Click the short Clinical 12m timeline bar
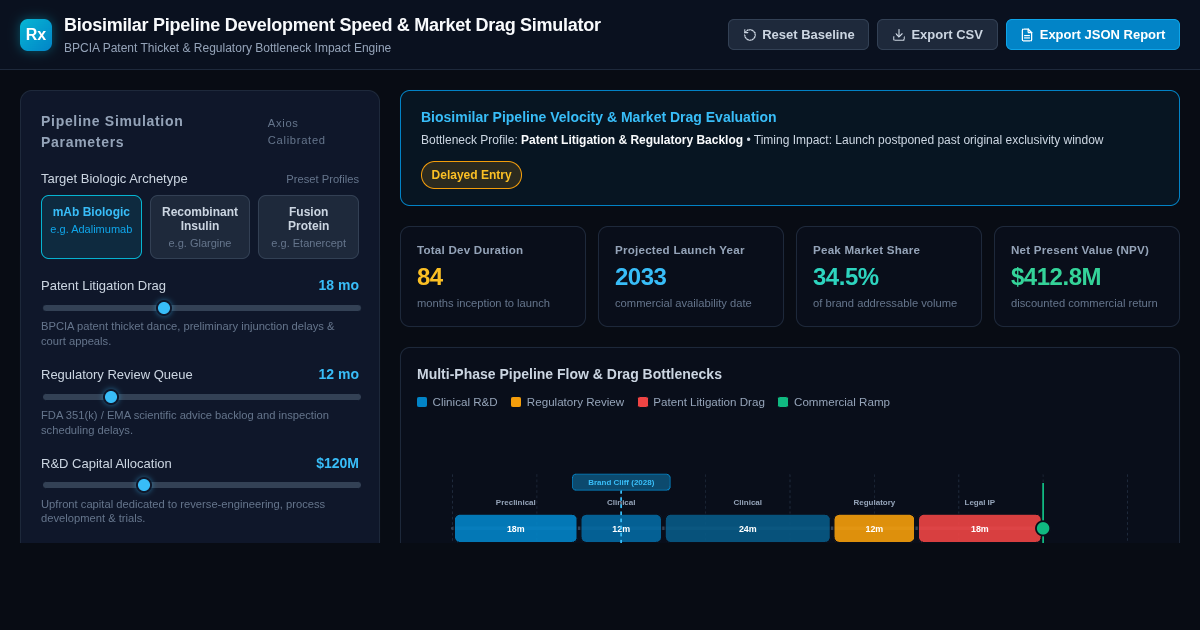The height and width of the screenshot is (630, 1200). (621, 528)
